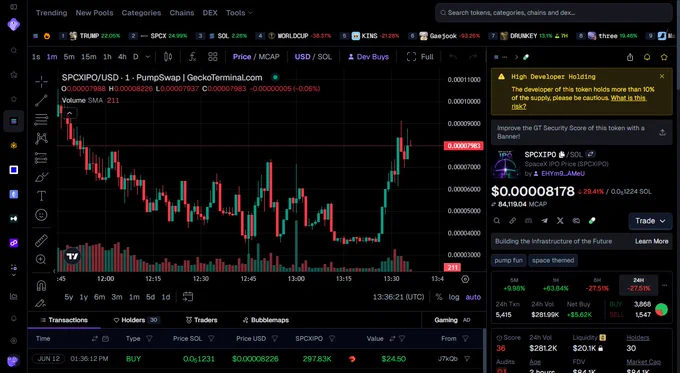680x373 pixels.
Task: Open filter for From column
Action: [x=465, y=339]
